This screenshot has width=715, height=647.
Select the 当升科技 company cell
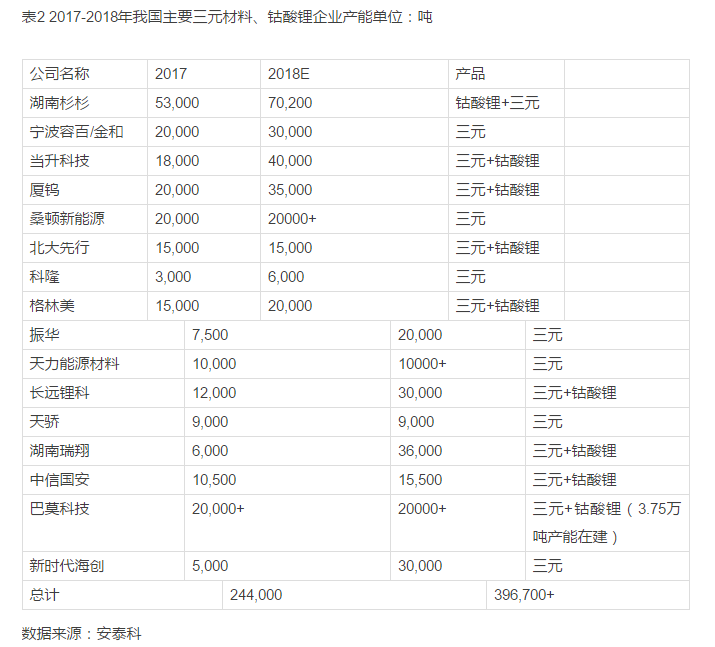[x=60, y=161]
